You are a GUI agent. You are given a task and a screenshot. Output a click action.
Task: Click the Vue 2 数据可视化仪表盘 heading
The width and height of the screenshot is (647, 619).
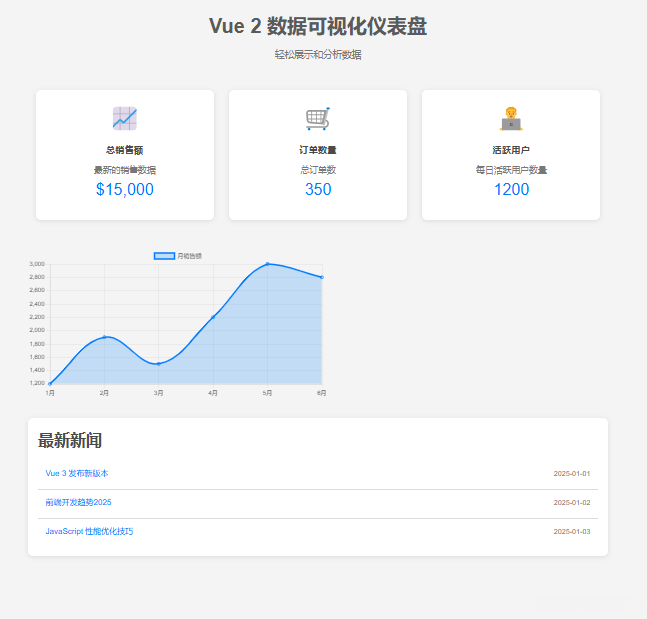tap(318, 26)
